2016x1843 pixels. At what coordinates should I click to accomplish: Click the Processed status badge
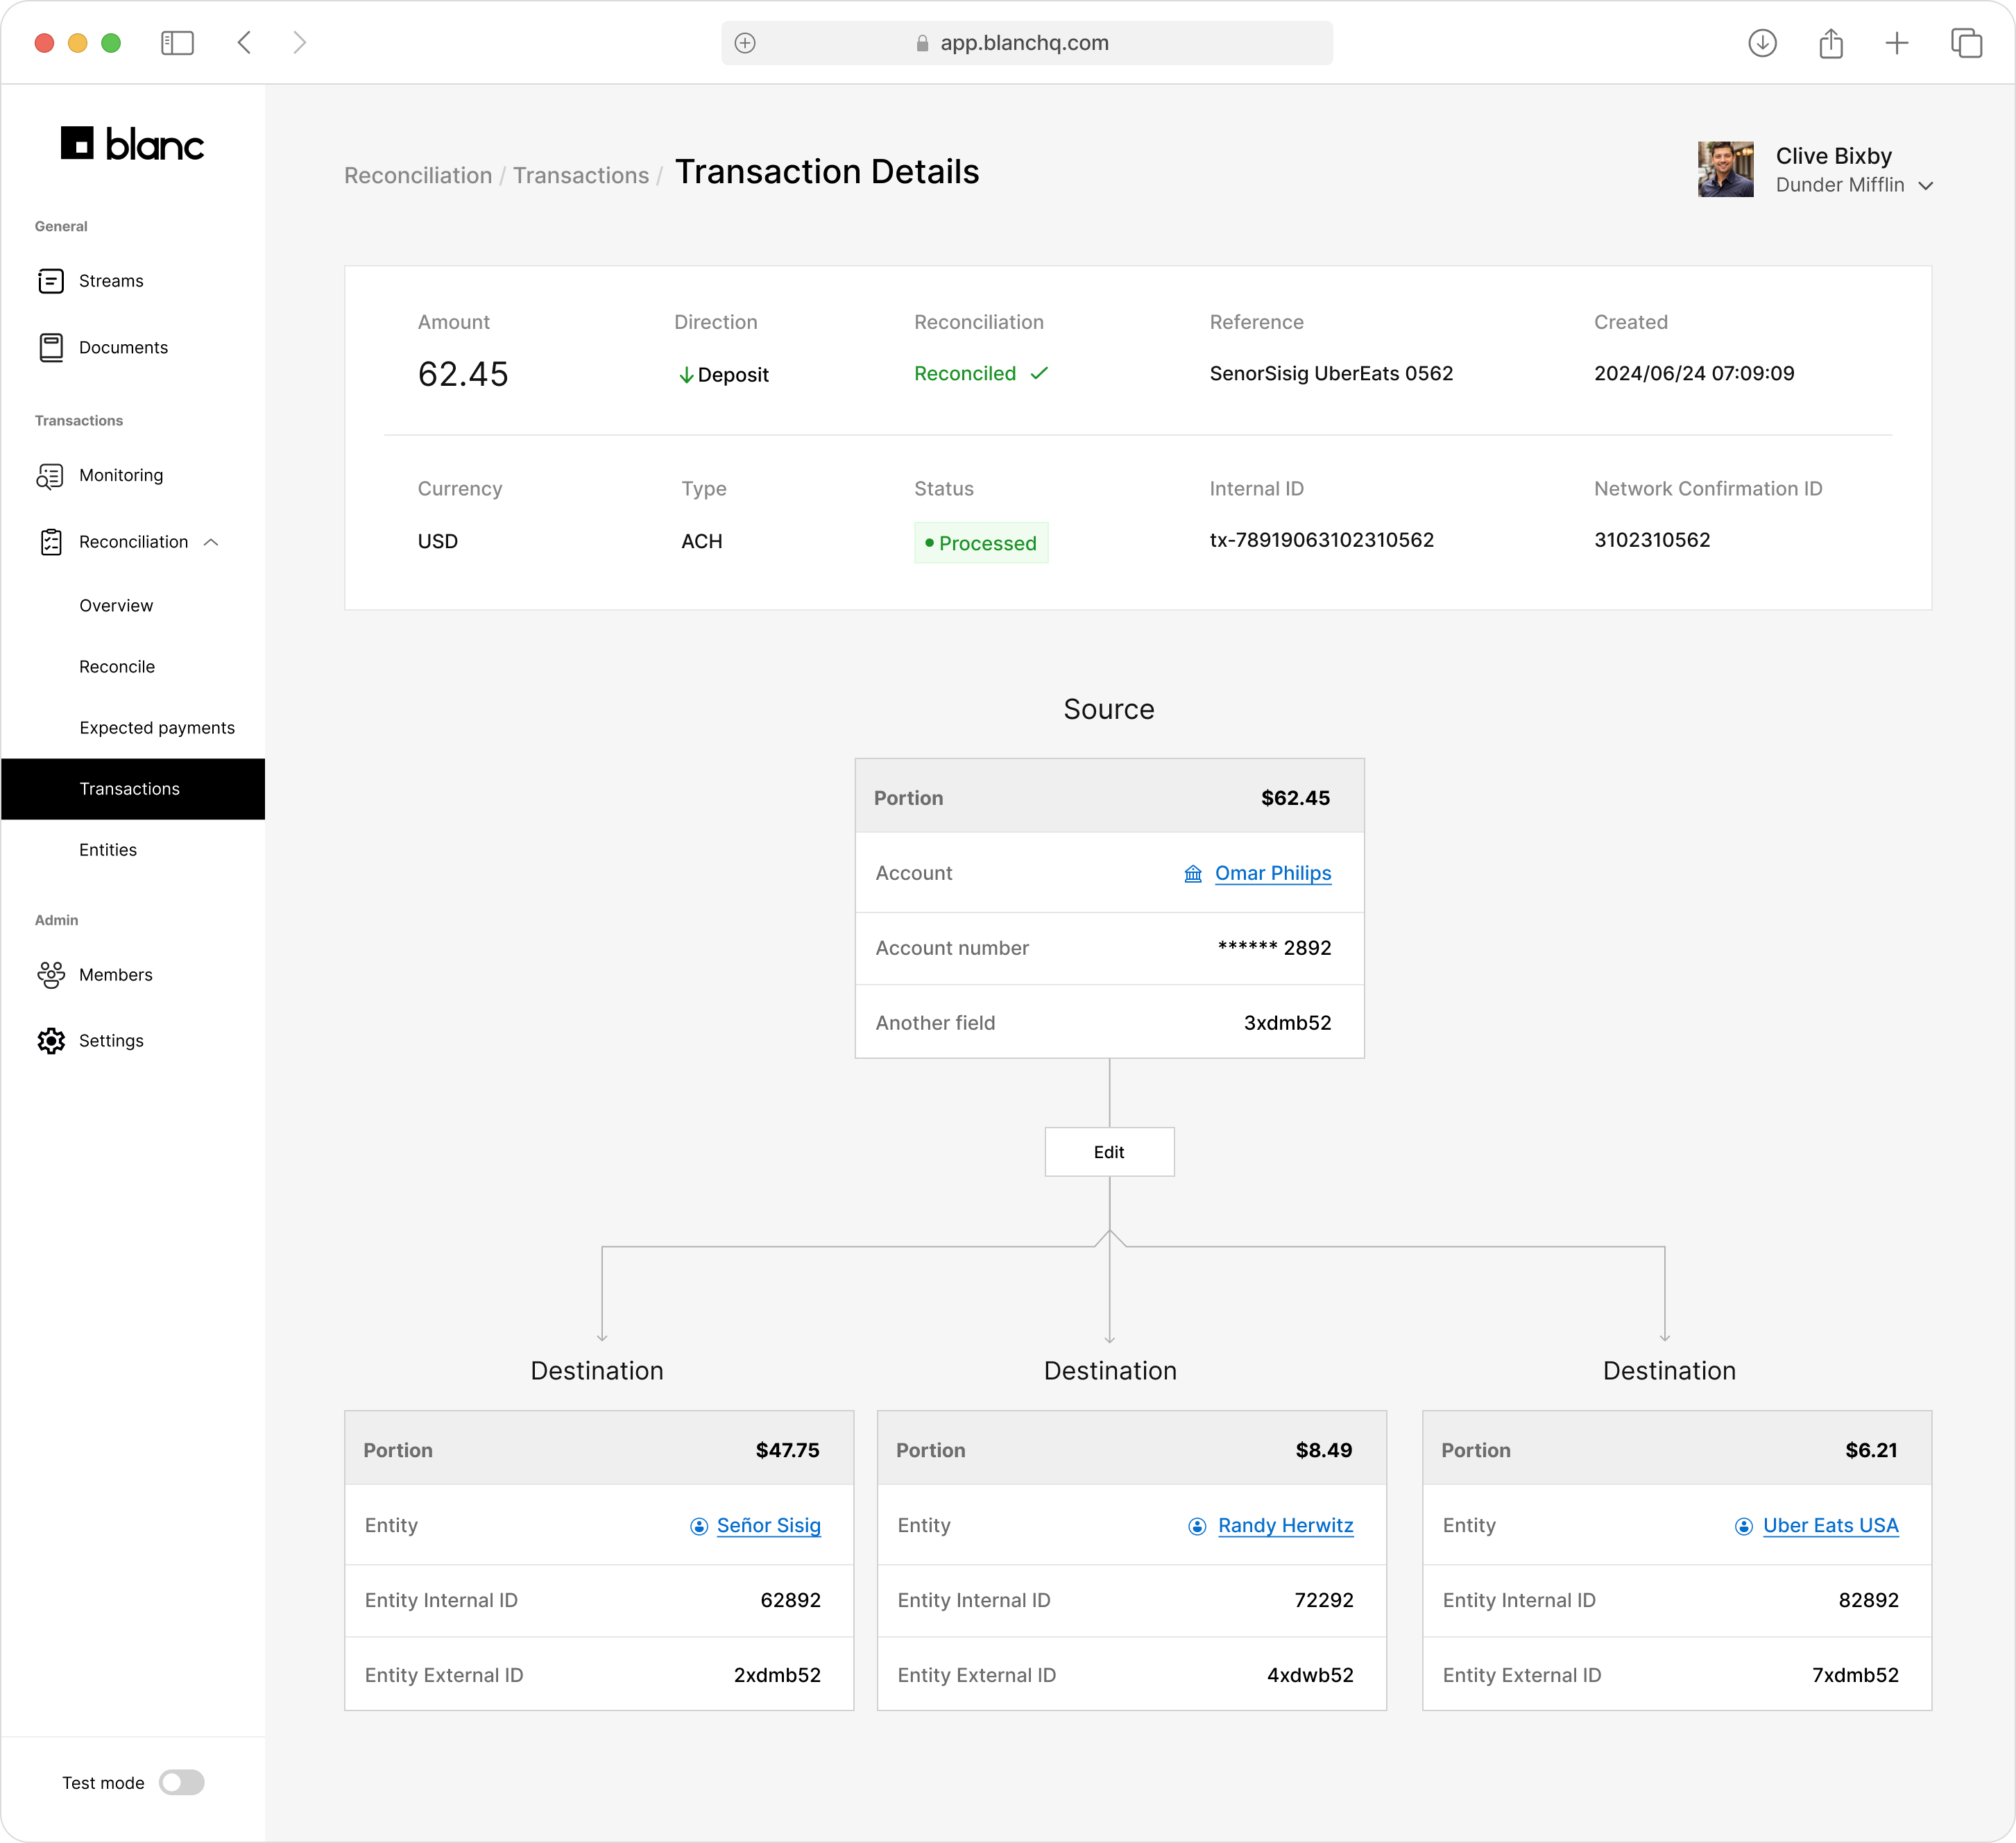(981, 543)
